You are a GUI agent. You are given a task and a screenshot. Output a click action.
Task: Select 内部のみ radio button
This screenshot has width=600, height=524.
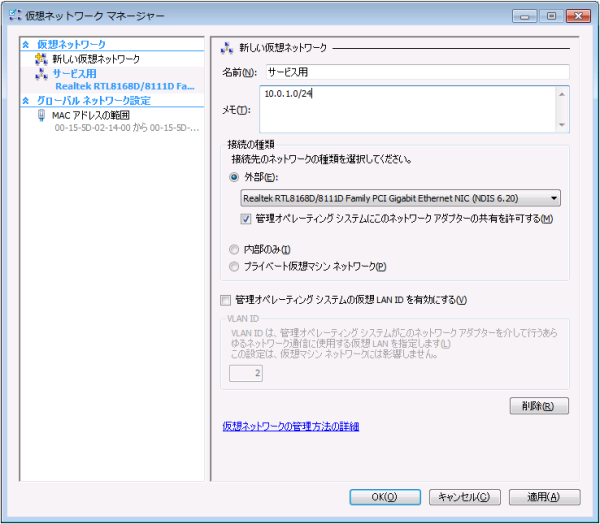pyautogui.click(x=235, y=249)
